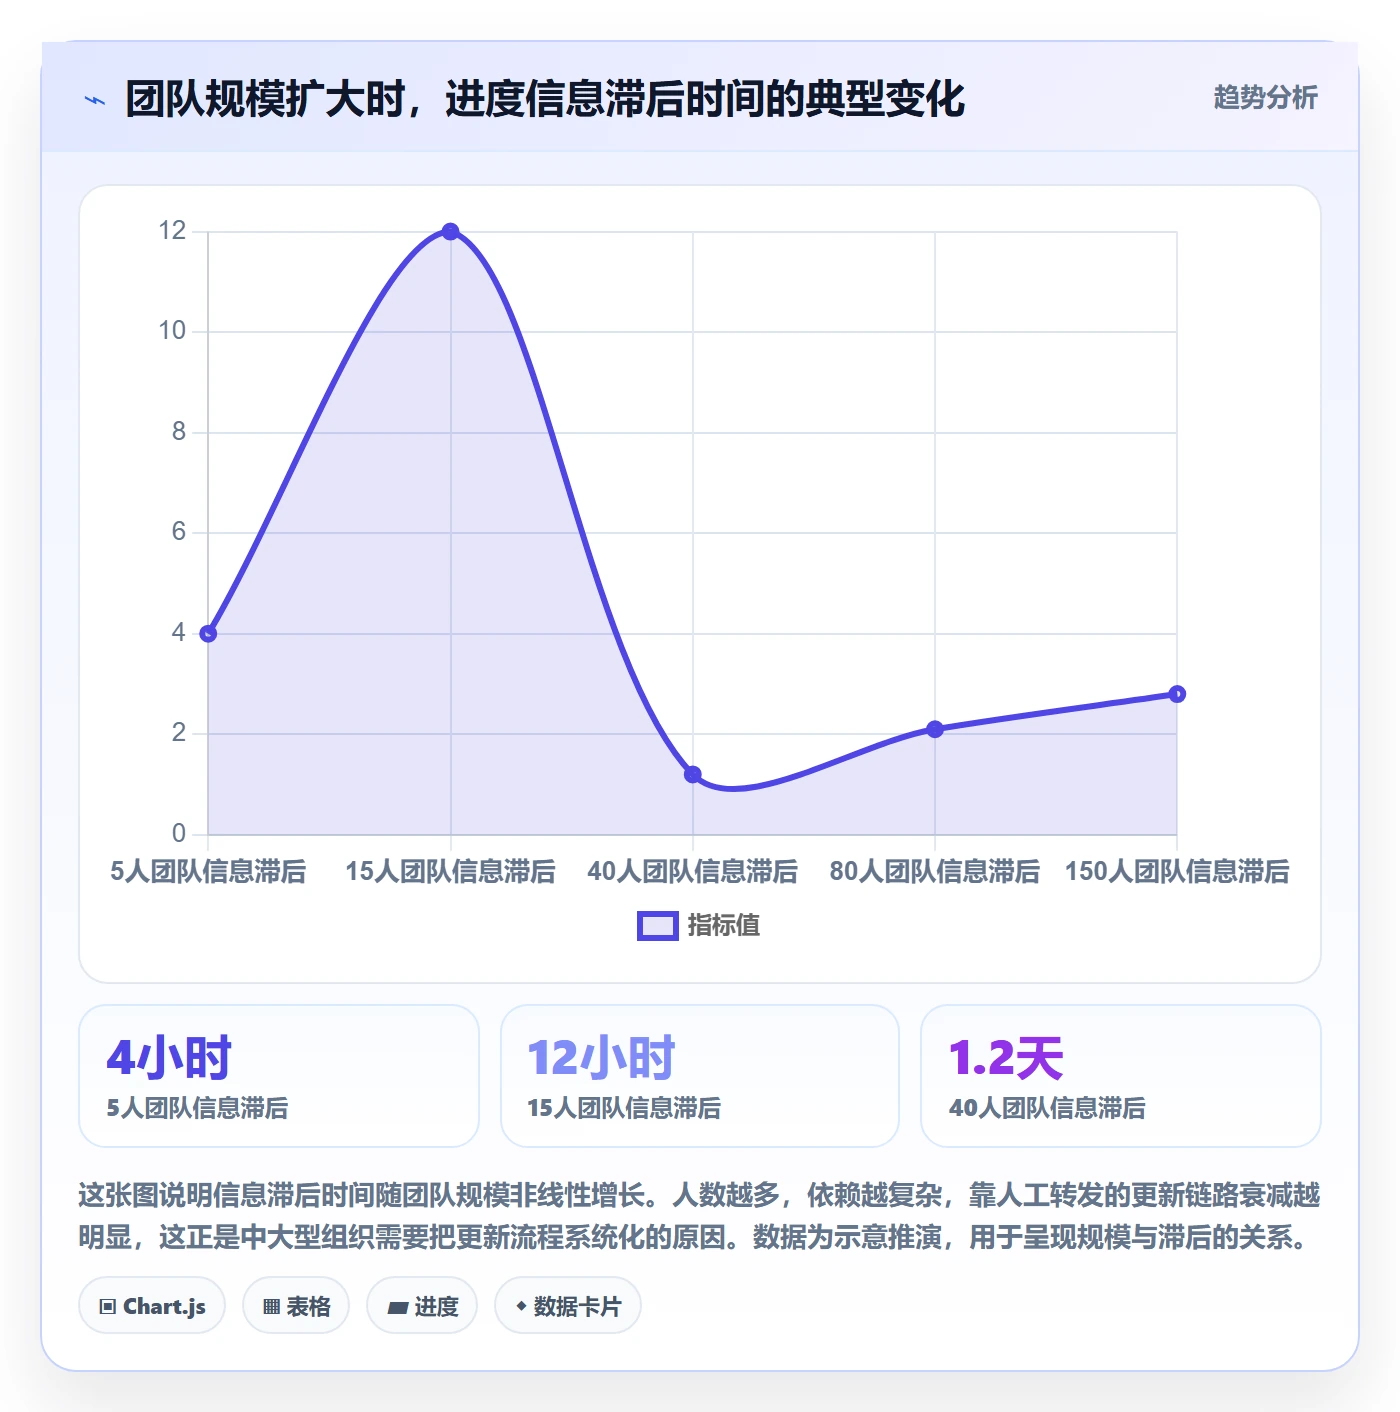Open the 12小时 stat card
Image resolution: width=1400 pixels, height=1412 pixels.
click(x=700, y=1076)
